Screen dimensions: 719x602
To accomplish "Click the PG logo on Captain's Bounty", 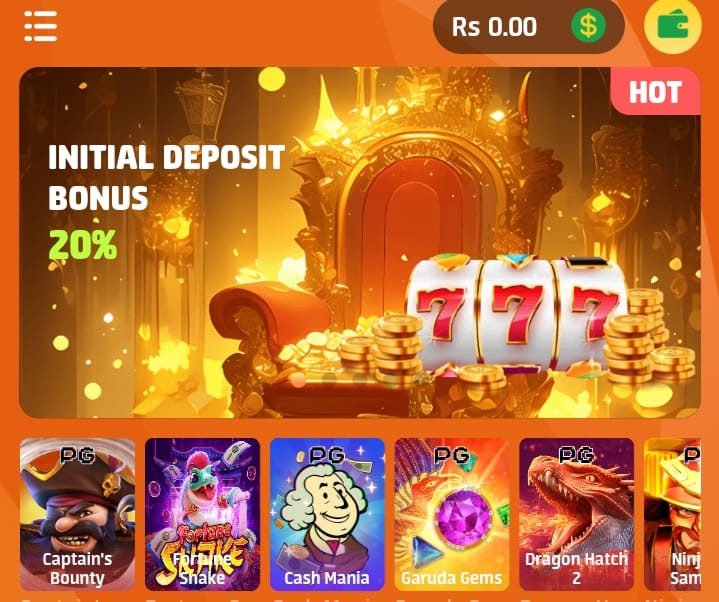I will click(77, 455).
